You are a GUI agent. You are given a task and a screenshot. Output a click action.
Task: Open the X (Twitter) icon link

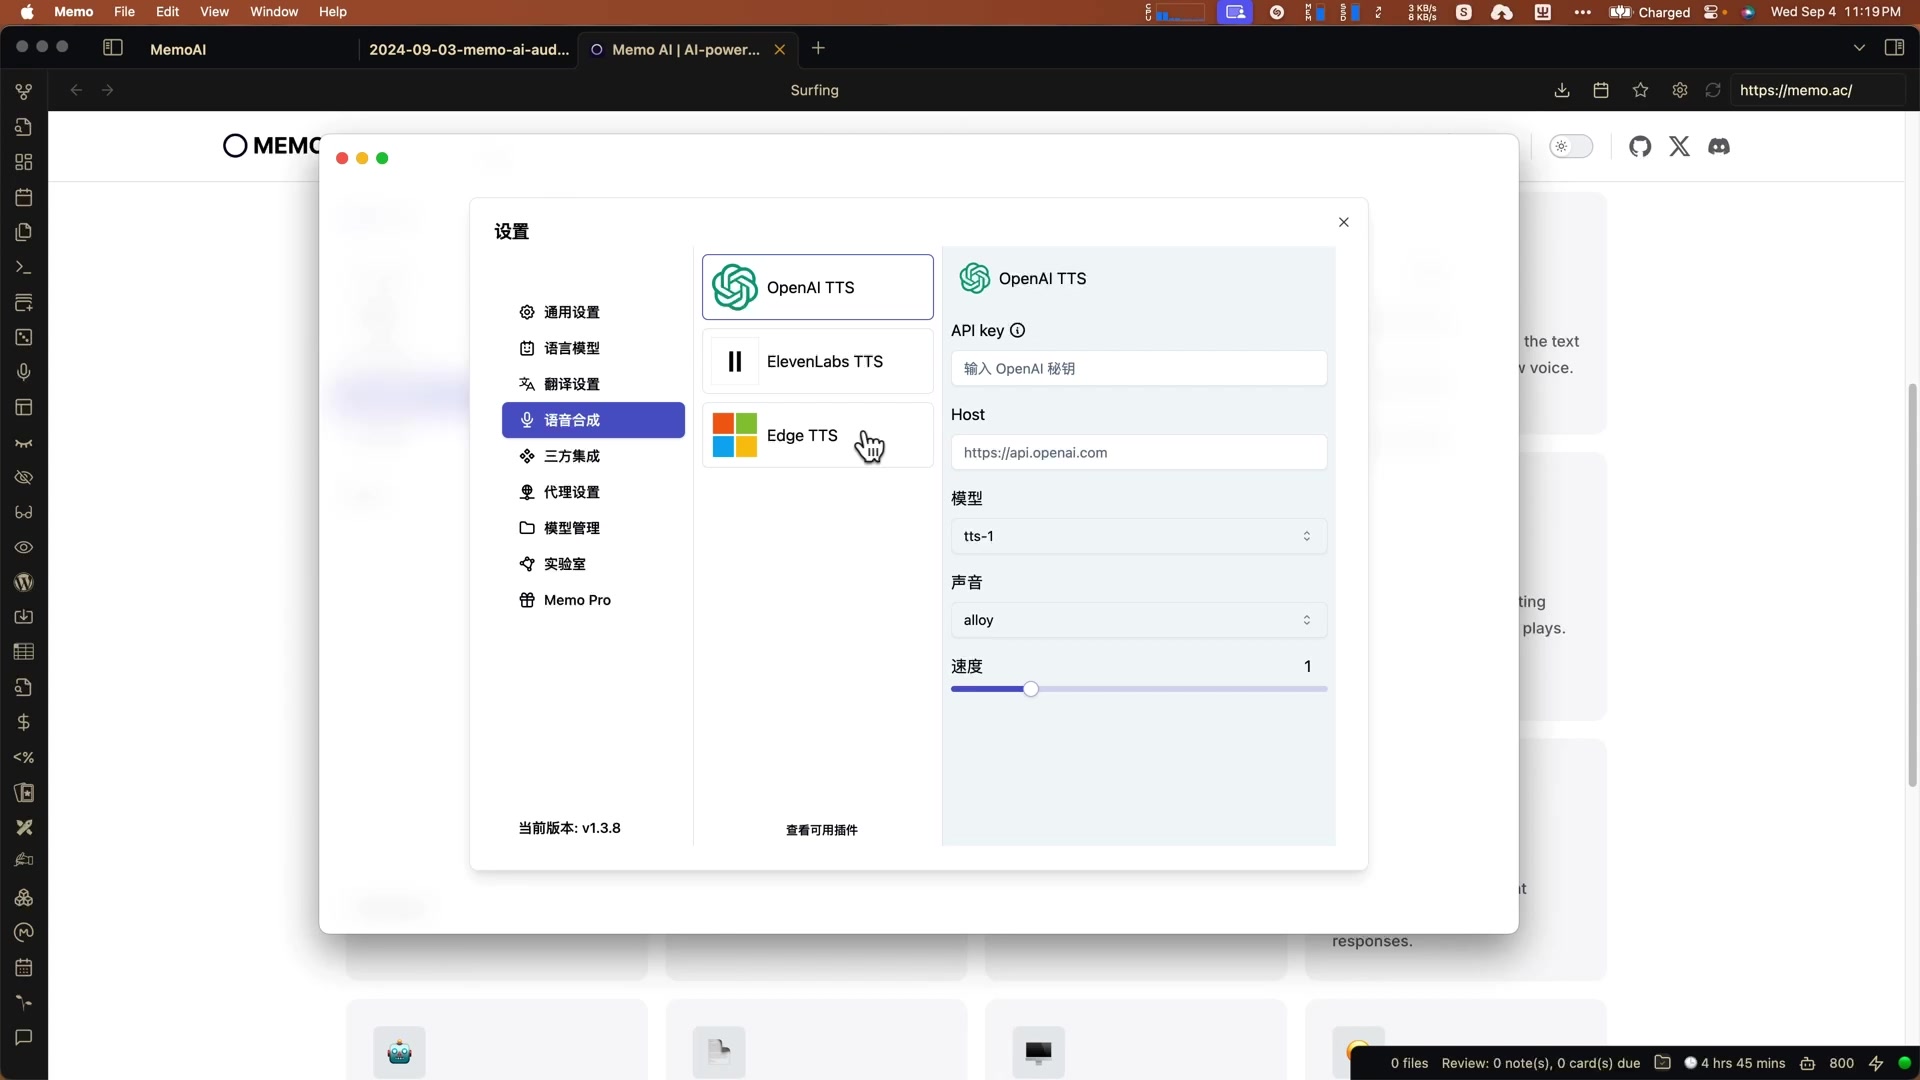(x=1680, y=147)
